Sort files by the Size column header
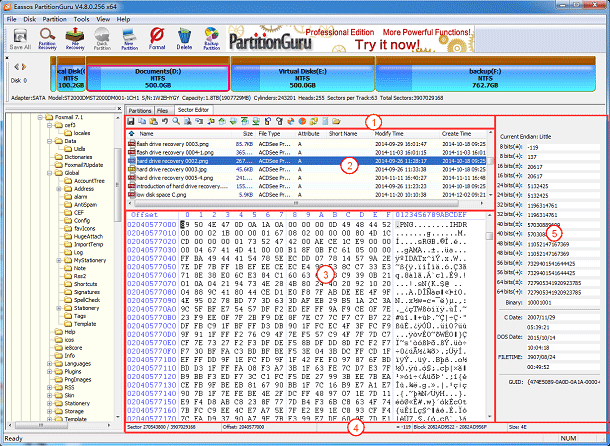The width and height of the screenshot is (610, 446). tap(248, 134)
